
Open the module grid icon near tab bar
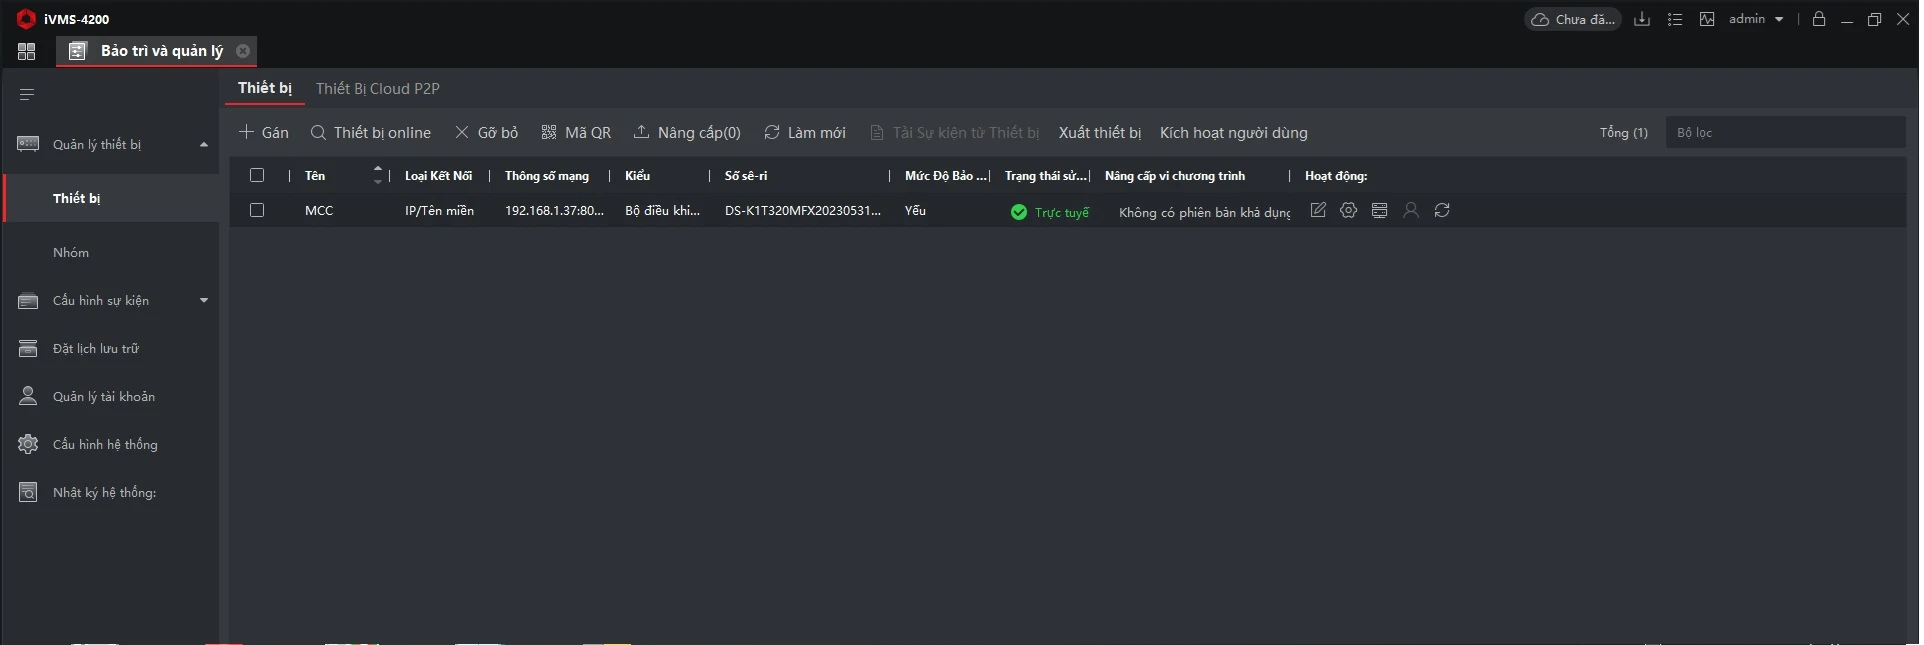click(27, 51)
